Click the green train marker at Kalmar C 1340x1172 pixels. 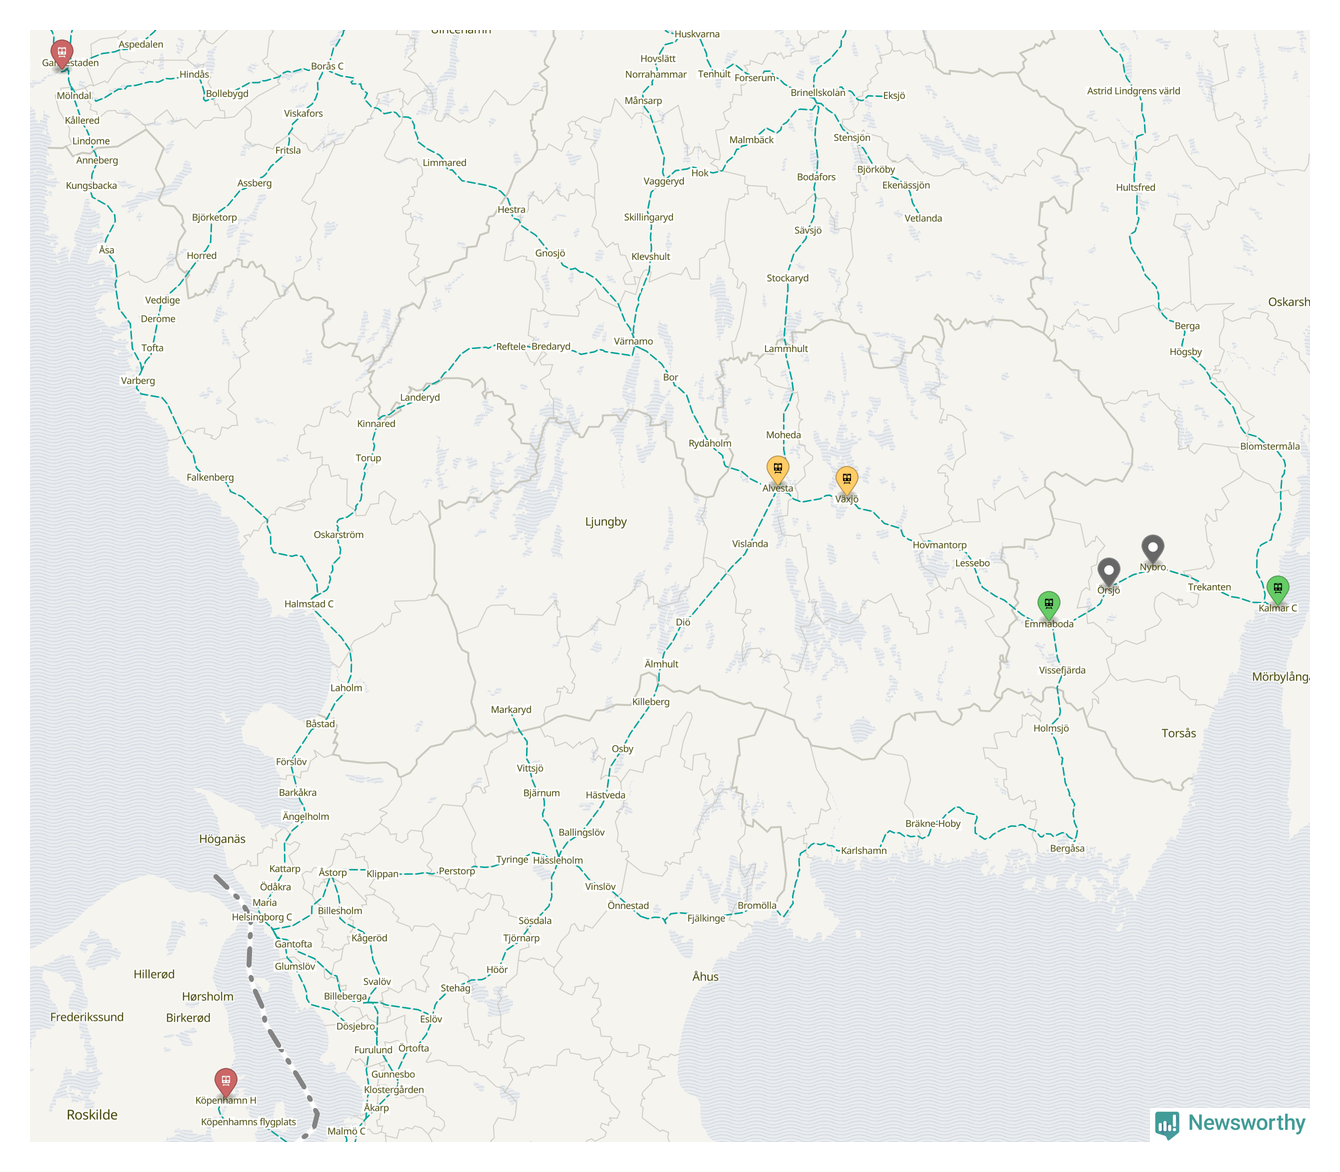pyautogui.click(x=1277, y=589)
